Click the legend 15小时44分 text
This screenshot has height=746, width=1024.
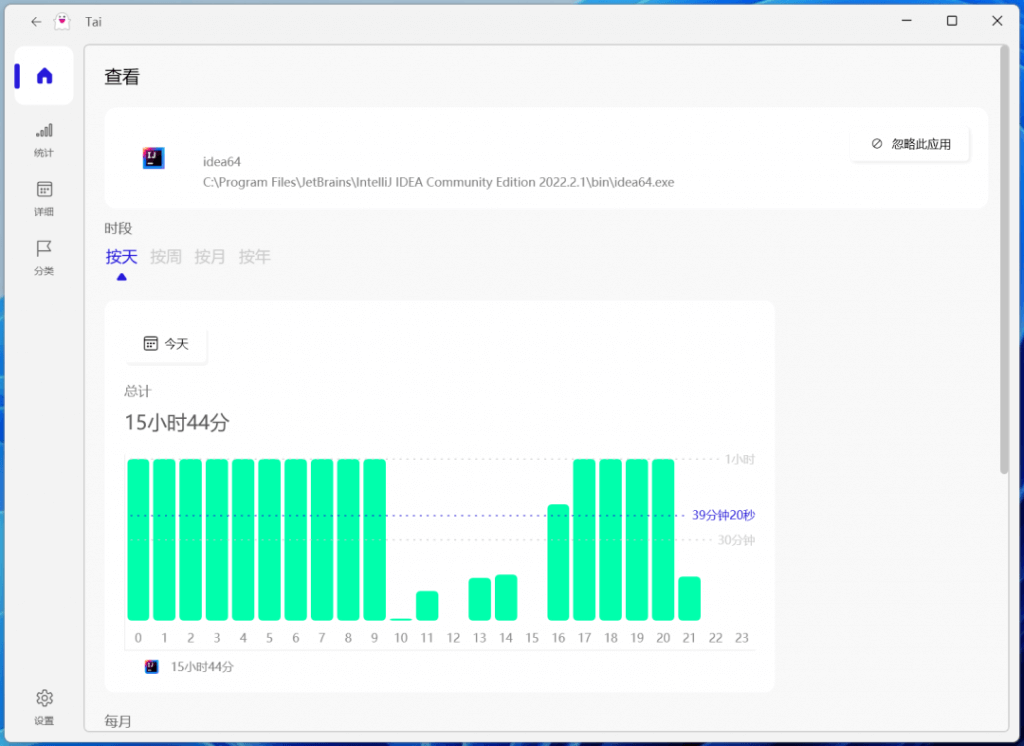(202, 667)
